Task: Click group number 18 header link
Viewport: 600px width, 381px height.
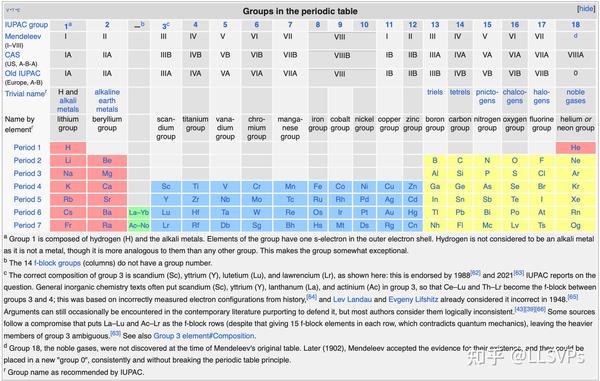Action: [x=576, y=25]
